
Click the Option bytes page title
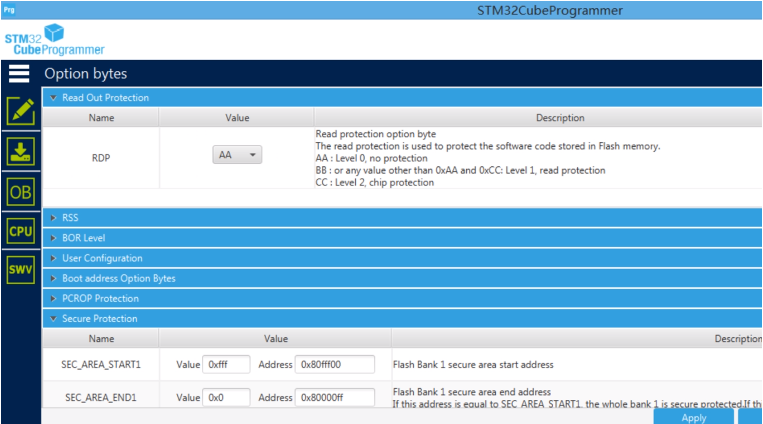click(86, 74)
